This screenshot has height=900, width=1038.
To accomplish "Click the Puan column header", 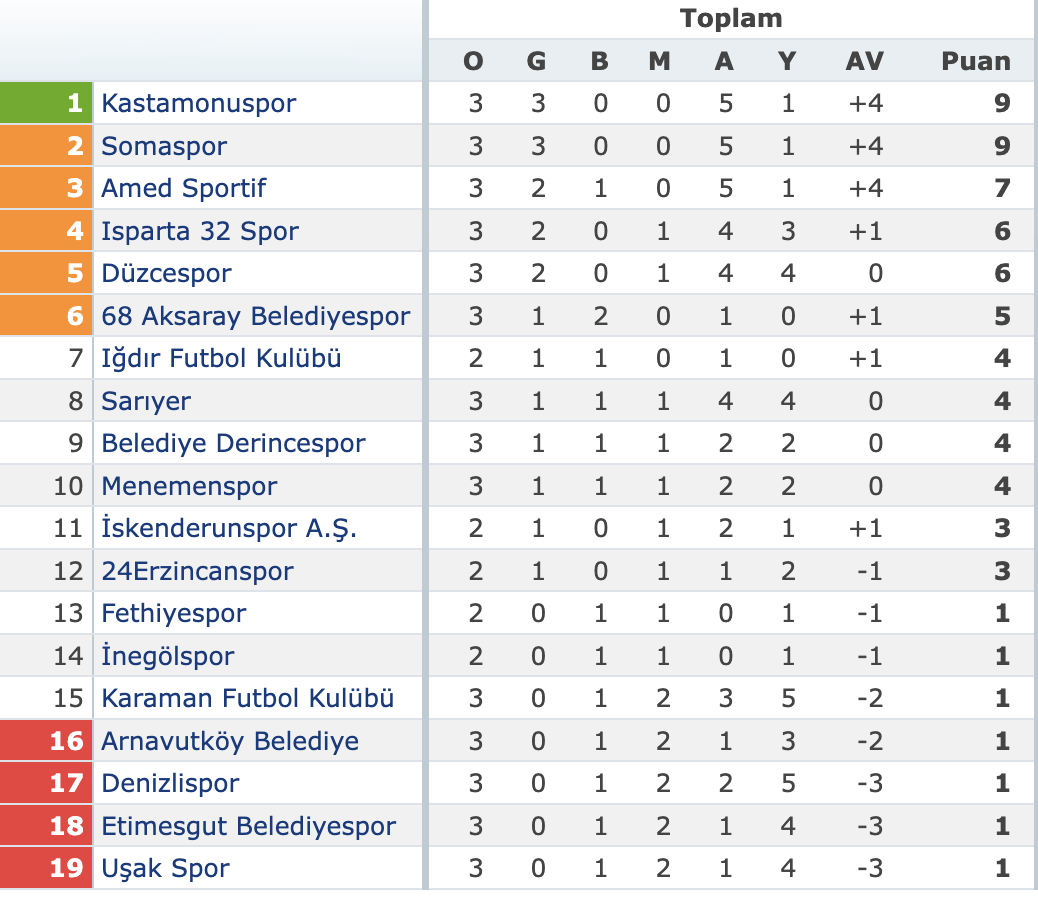I will [976, 61].
